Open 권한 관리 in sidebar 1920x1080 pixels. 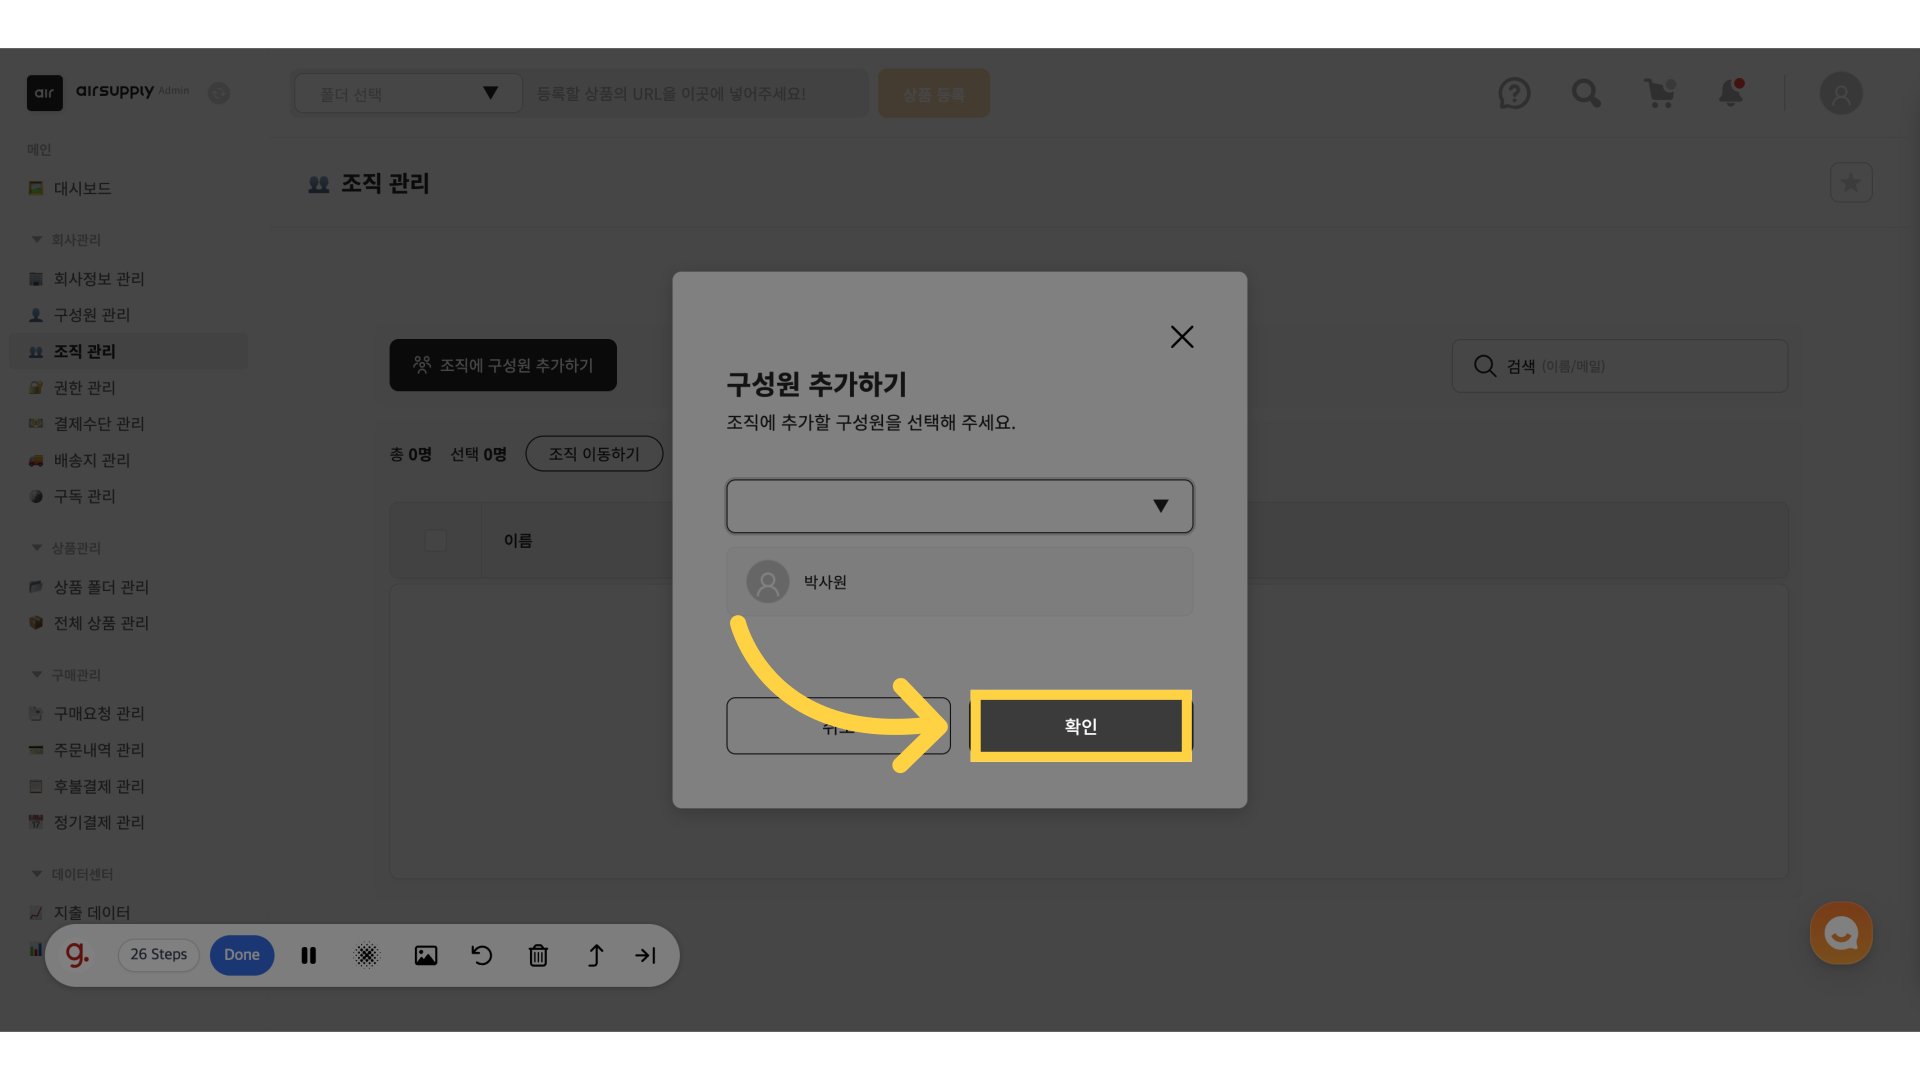(x=85, y=388)
